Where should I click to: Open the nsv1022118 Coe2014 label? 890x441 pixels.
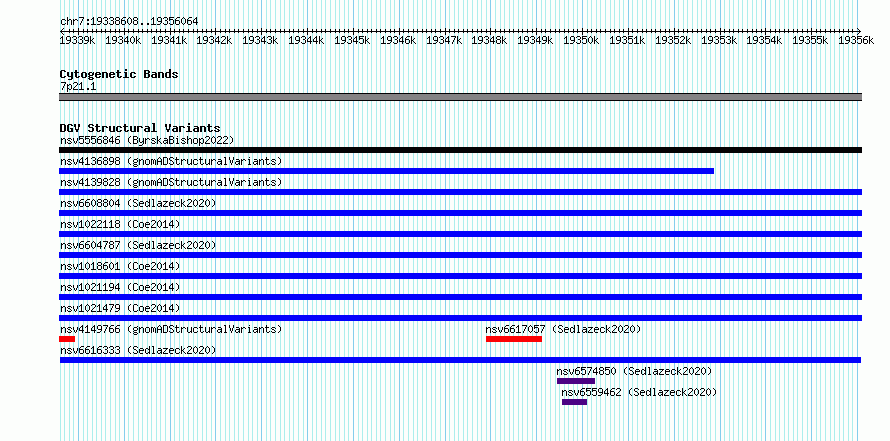coord(120,224)
